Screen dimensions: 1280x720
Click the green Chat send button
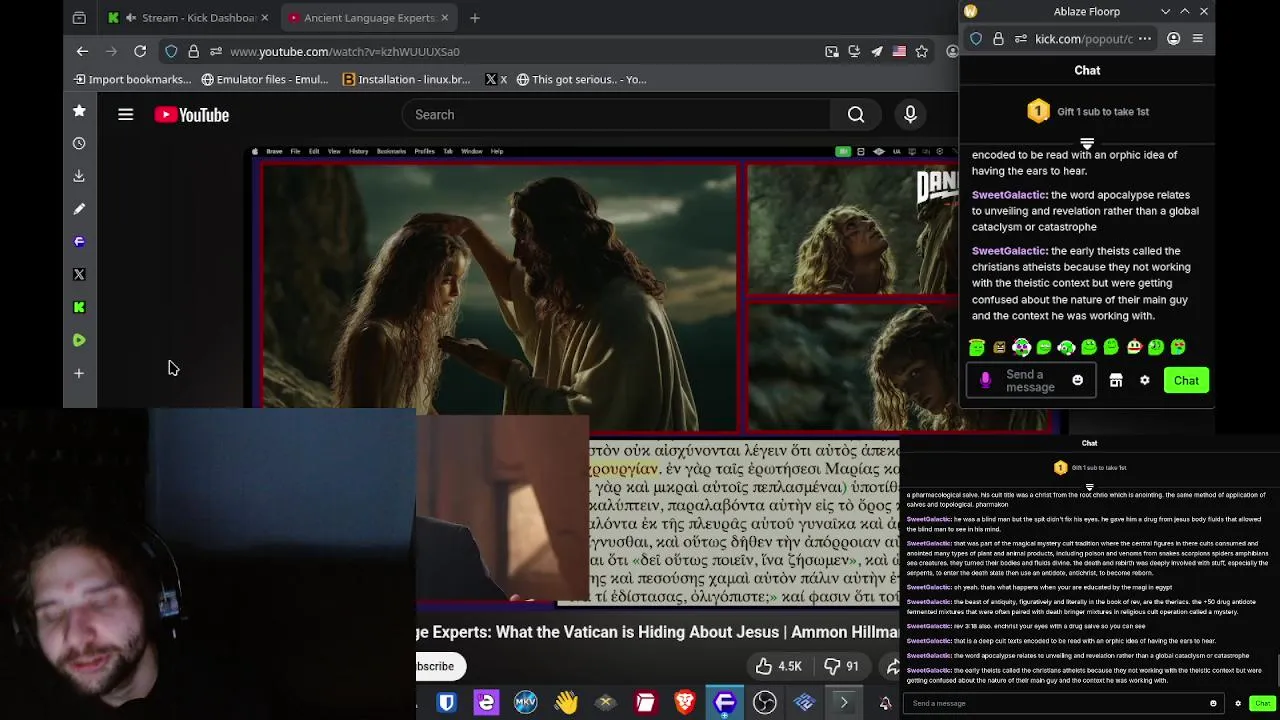(1187, 380)
